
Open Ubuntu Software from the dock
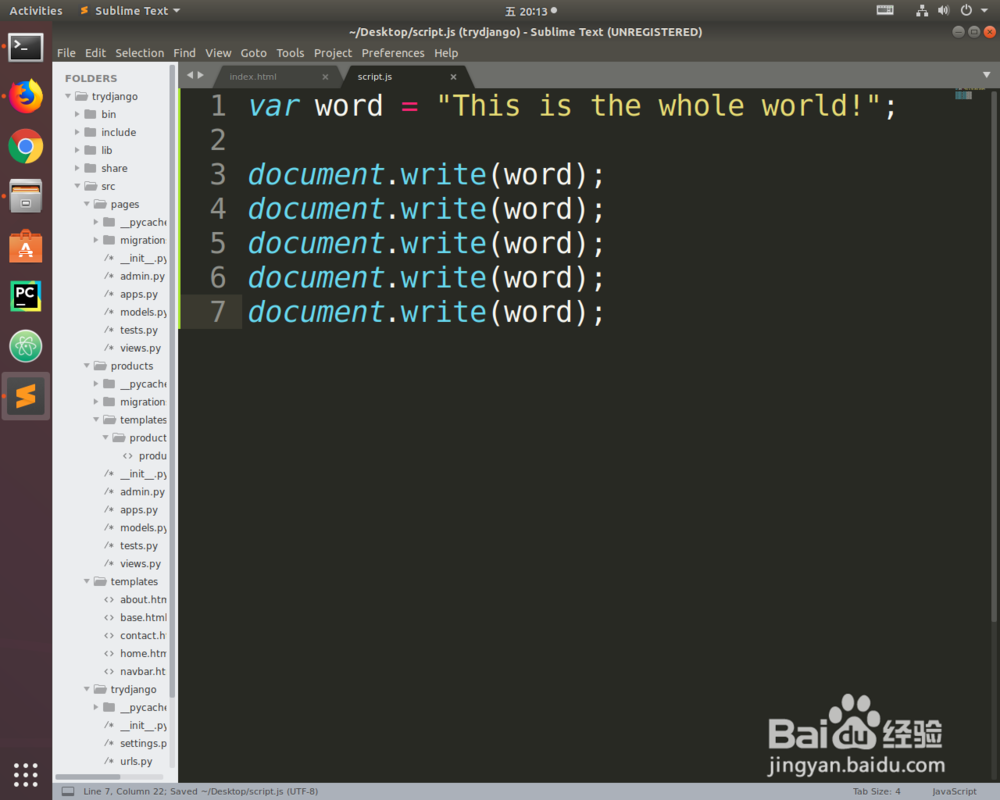[26, 246]
